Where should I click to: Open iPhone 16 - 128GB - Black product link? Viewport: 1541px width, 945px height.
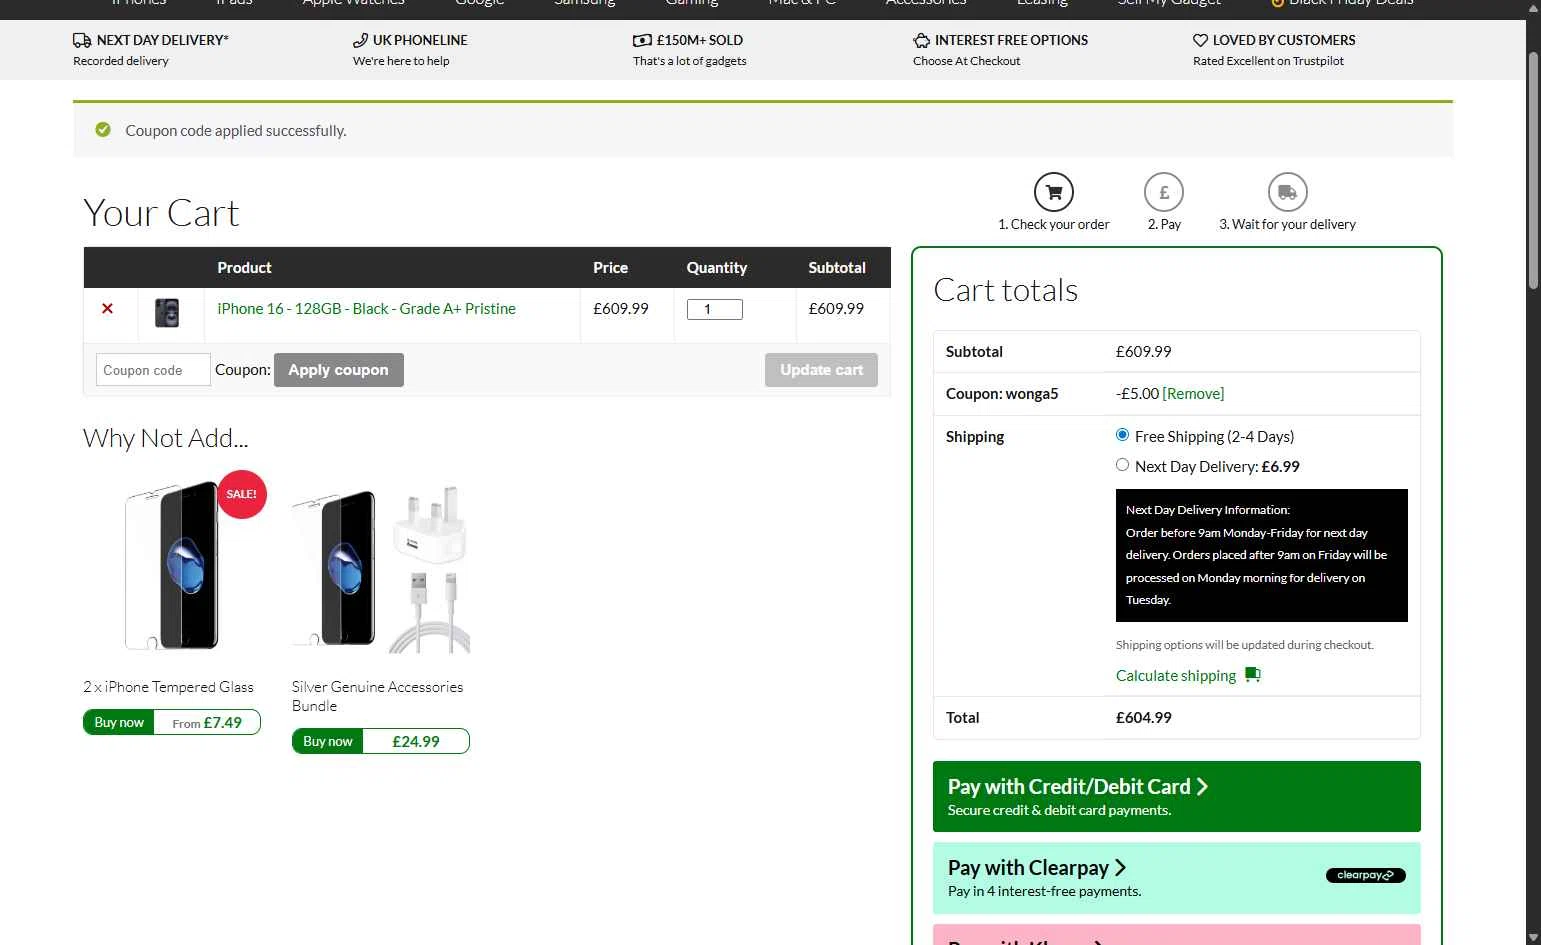click(366, 309)
